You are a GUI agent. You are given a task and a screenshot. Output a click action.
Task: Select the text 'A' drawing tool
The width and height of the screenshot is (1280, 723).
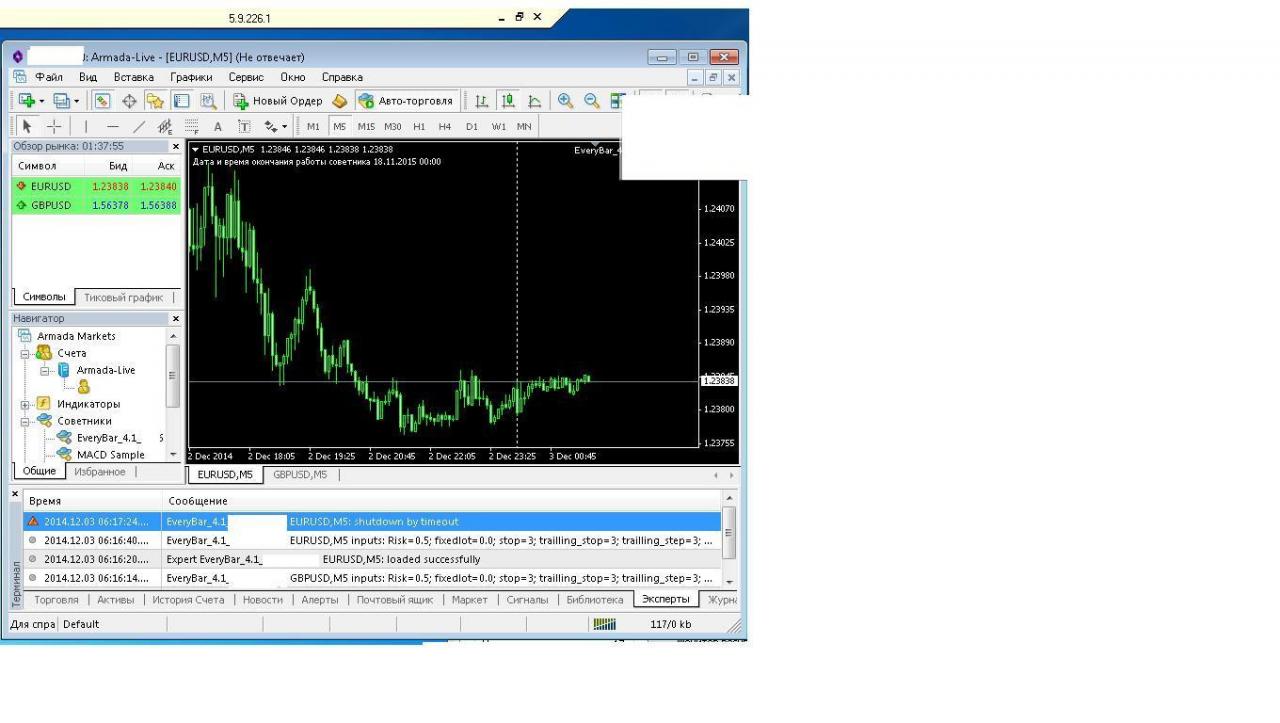(x=218, y=127)
